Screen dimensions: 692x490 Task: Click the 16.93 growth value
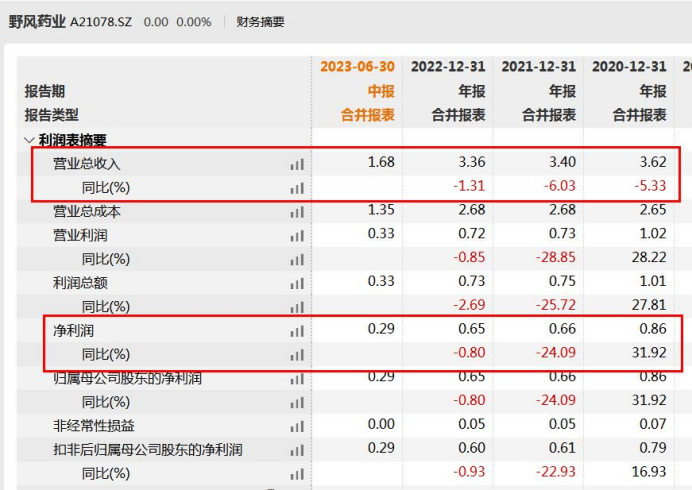click(x=649, y=472)
